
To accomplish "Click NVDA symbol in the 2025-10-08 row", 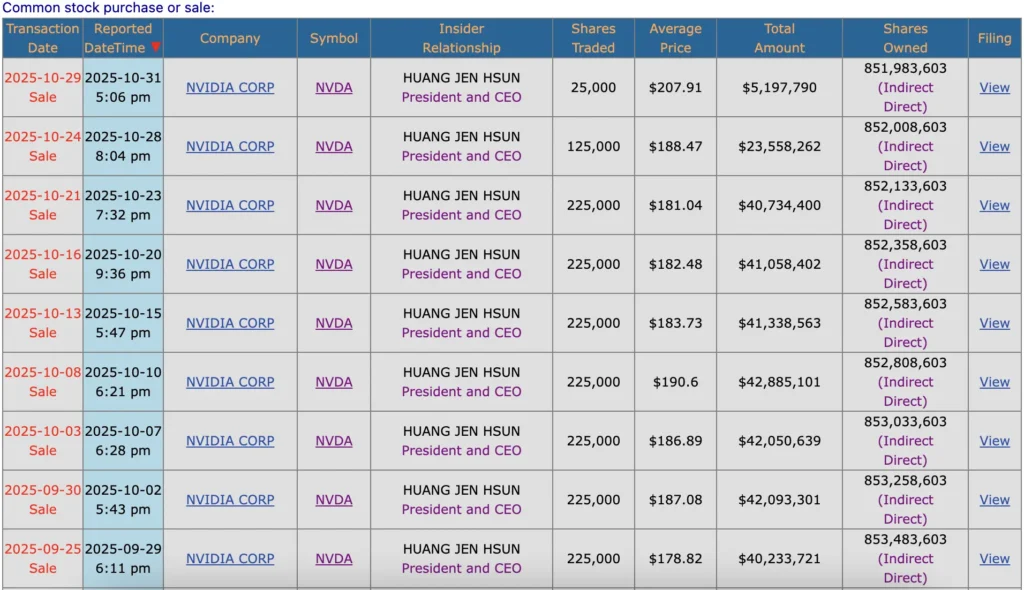I will [x=334, y=382].
